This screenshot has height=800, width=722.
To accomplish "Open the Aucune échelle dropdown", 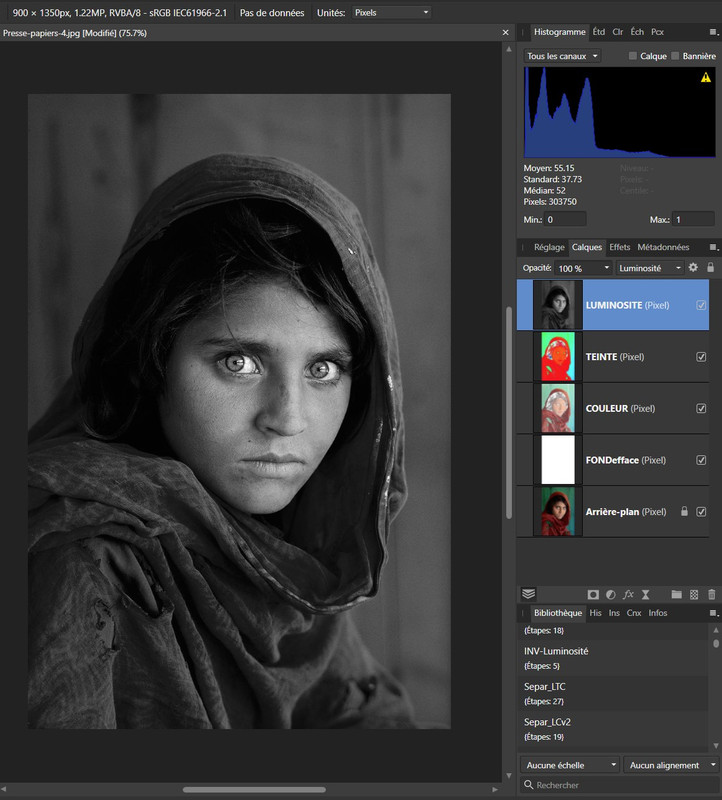I will (570, 765).
